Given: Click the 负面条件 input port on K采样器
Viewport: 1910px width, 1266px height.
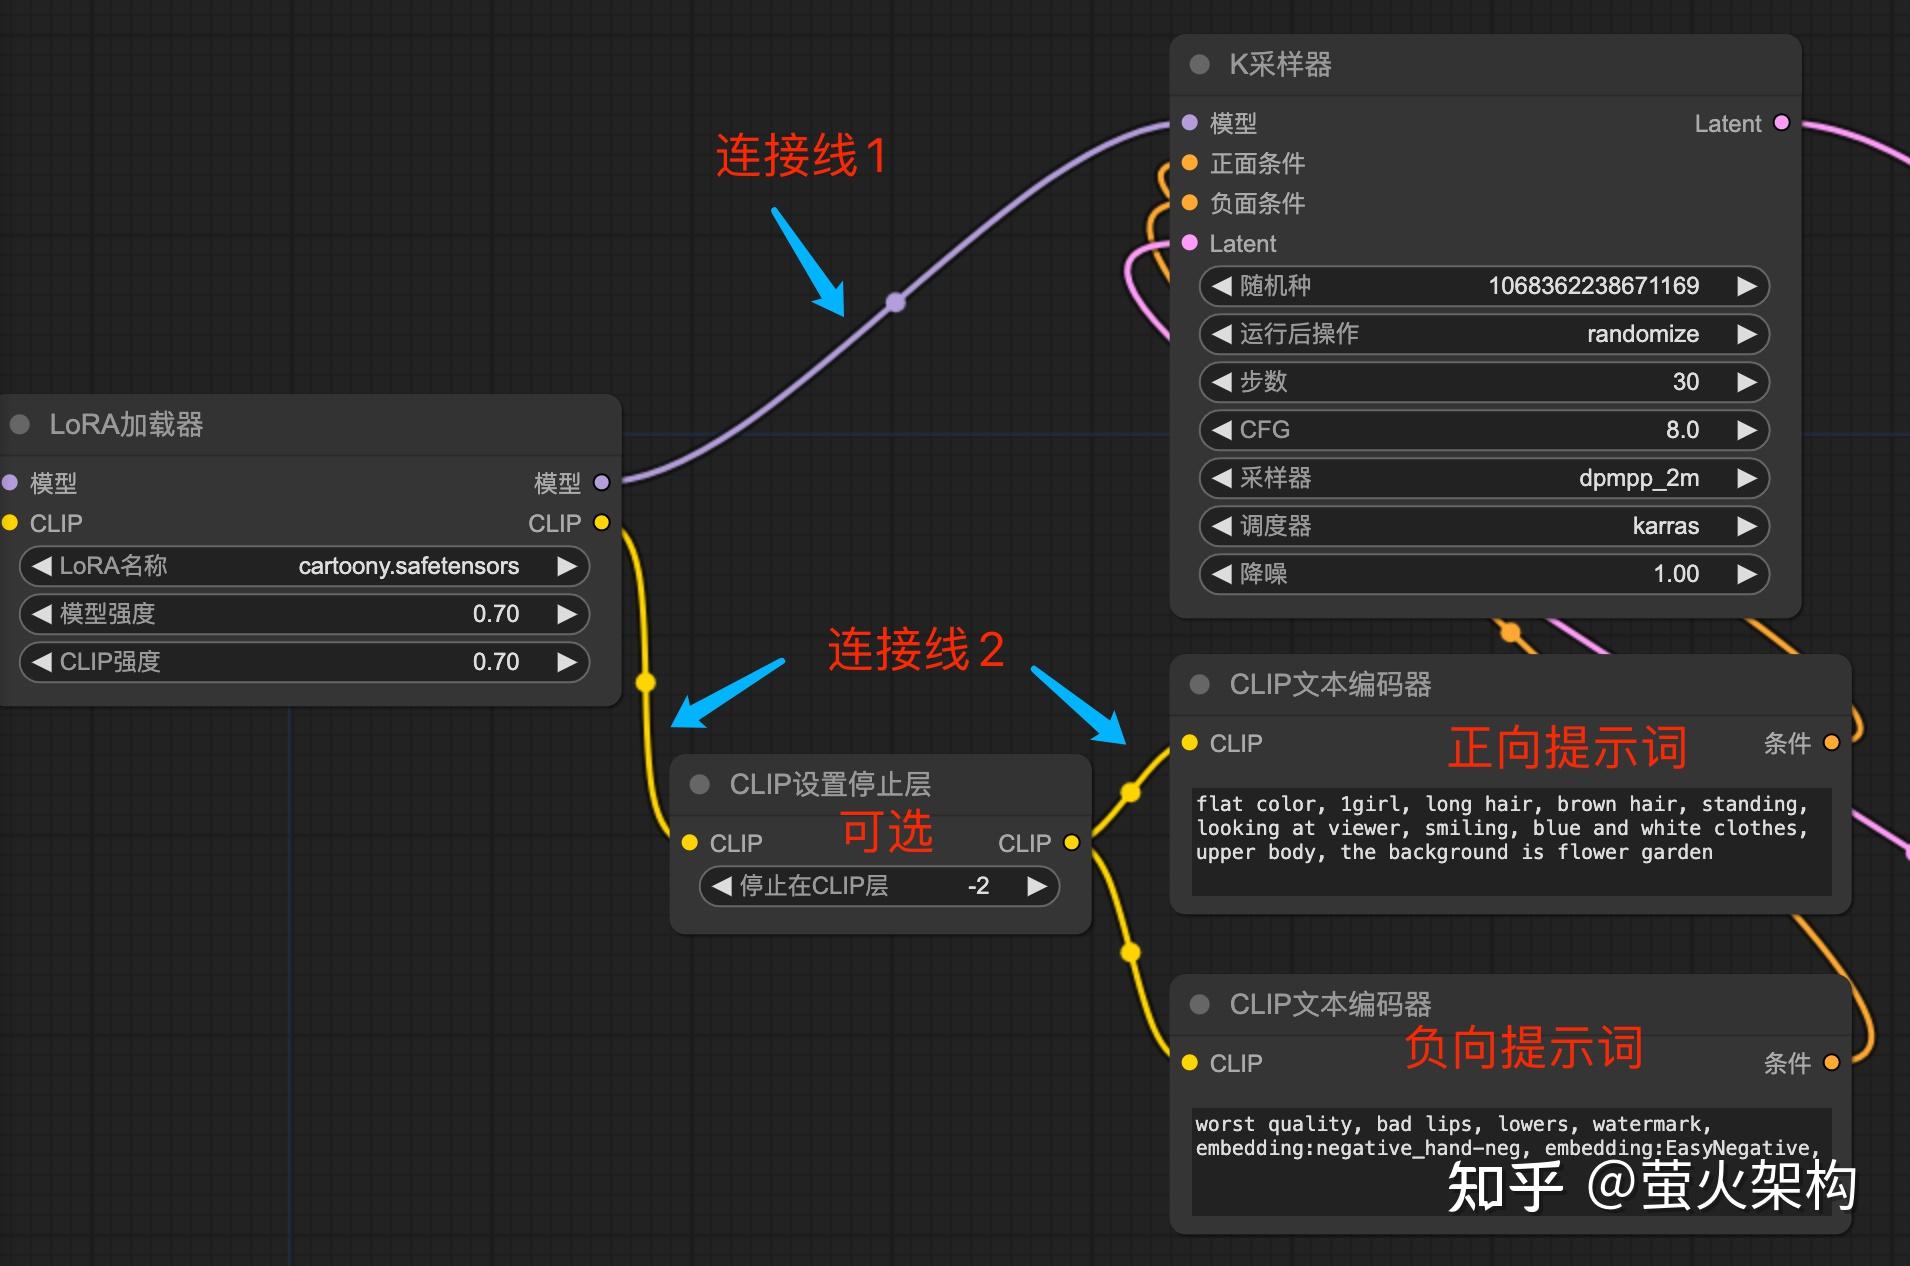Looking at the screenshot, I should coord(1188,203).
